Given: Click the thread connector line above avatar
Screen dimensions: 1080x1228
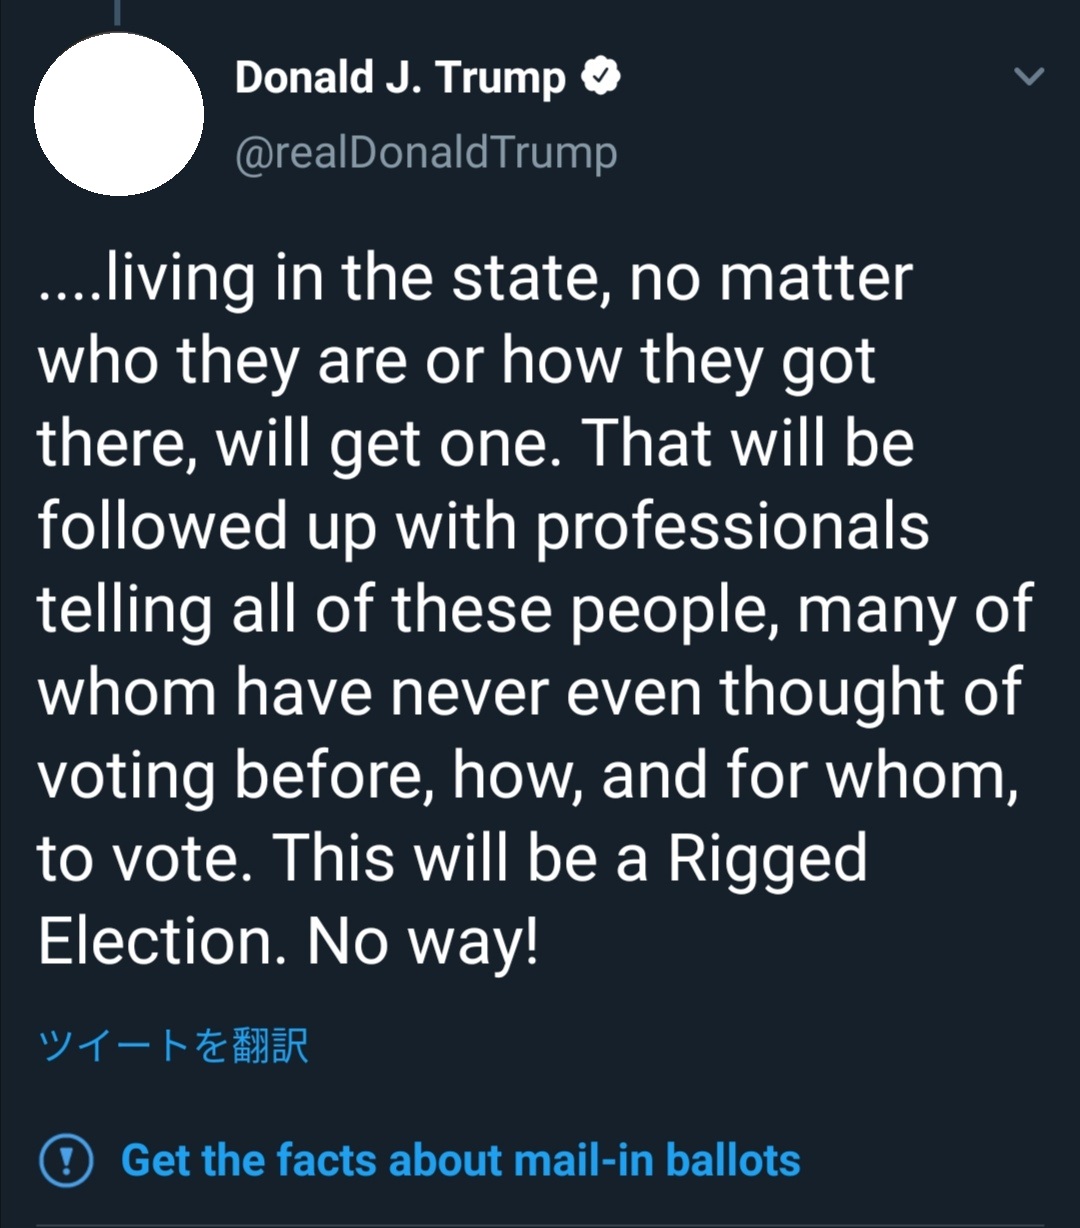Looking at the screenshot, I should click(119, 12).
